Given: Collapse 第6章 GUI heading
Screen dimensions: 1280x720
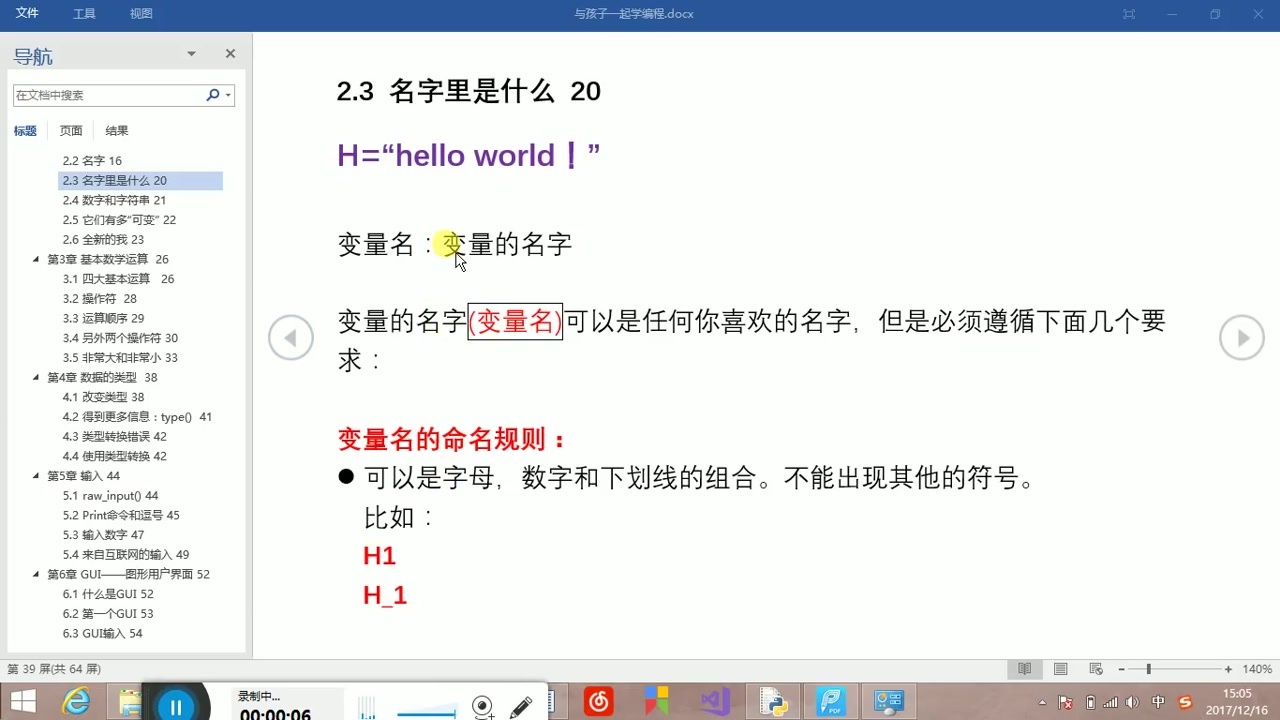Looking at the screenshot, I should pos(37,575).
